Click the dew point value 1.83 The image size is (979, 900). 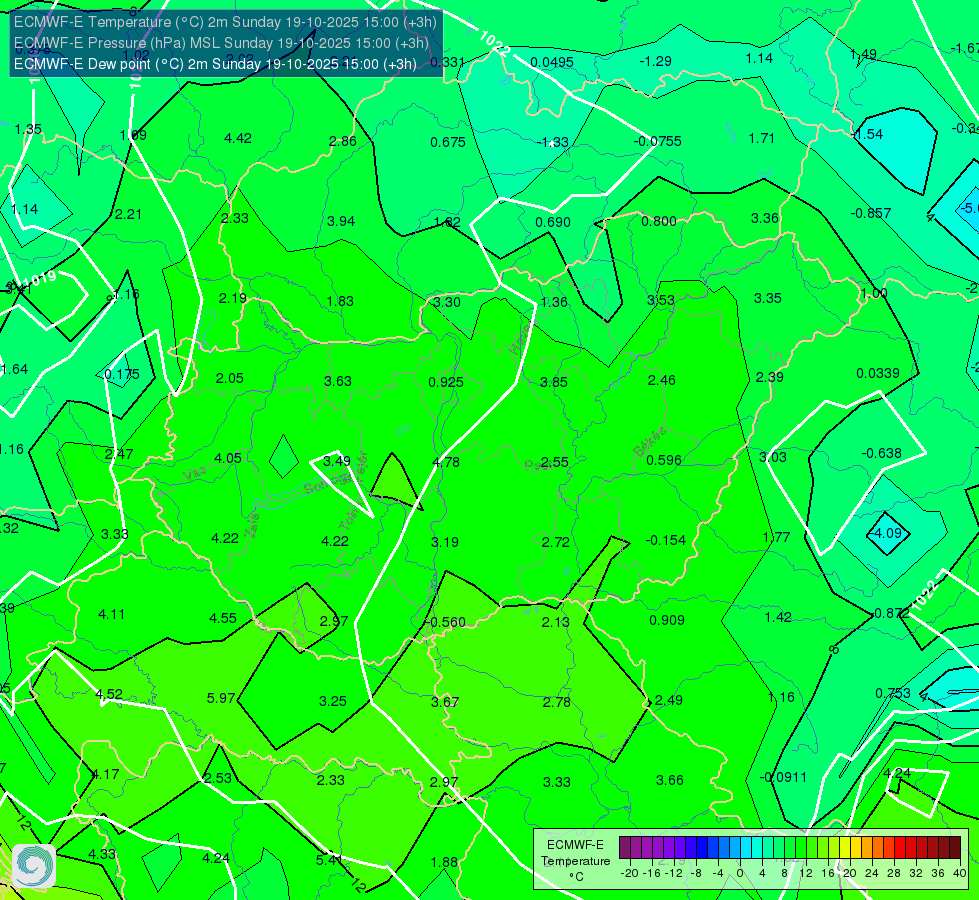tap(340, 301)
